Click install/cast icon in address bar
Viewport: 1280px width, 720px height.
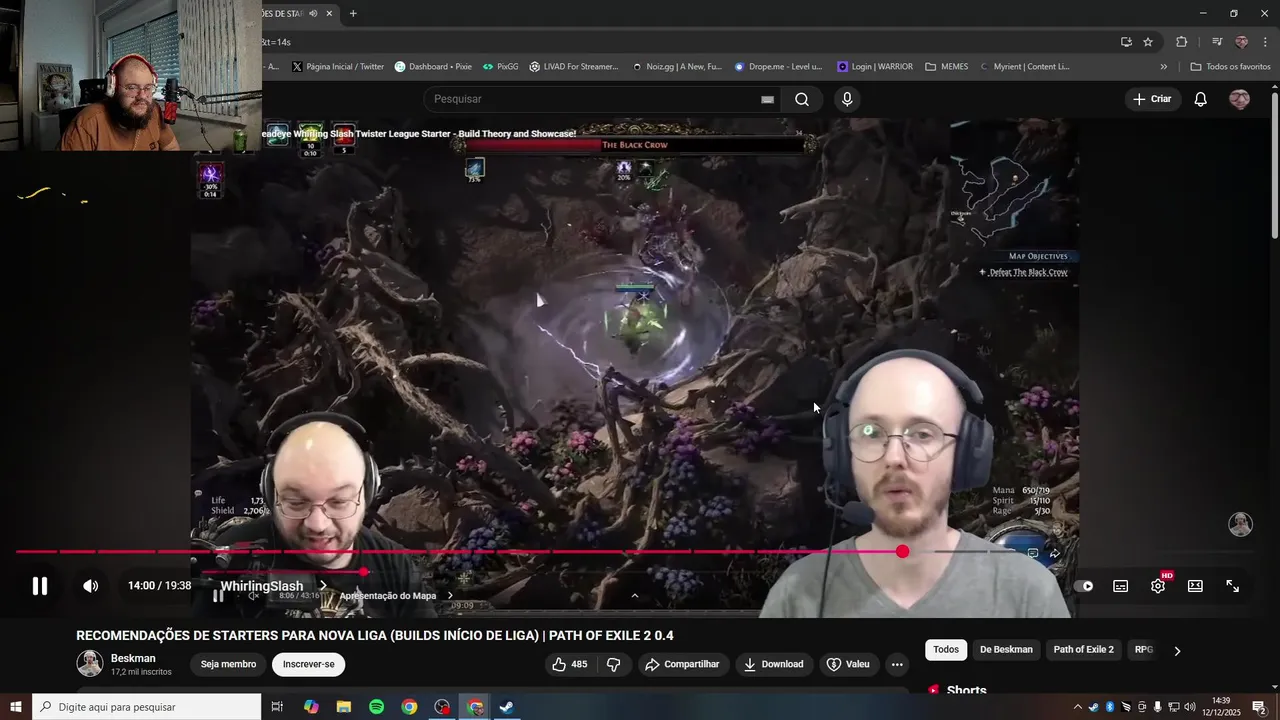pos(1126,42)
